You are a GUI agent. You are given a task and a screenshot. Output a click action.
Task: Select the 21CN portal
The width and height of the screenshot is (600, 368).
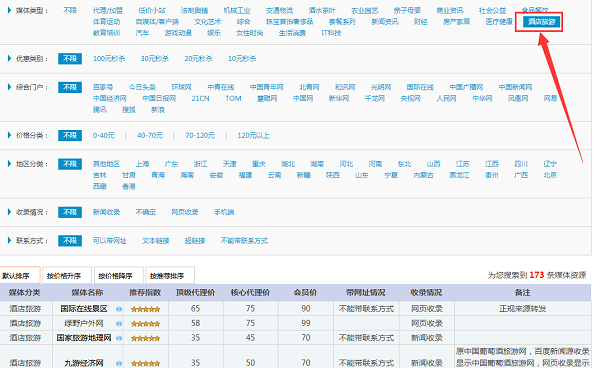coord(201,98)
